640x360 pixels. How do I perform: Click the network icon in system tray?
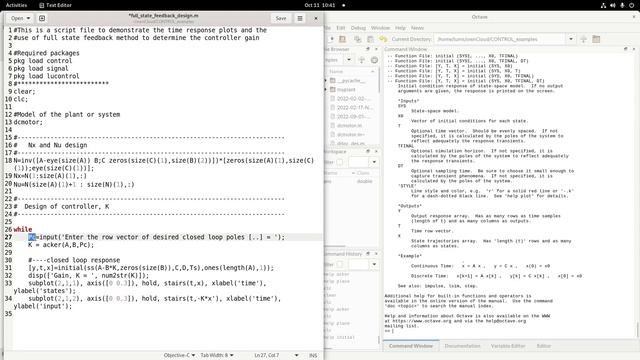pos(603,5)
